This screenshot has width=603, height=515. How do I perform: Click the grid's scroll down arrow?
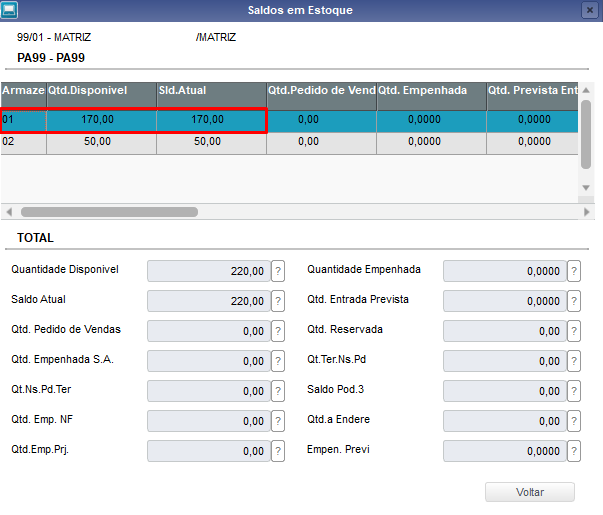[x=586, y=188]
